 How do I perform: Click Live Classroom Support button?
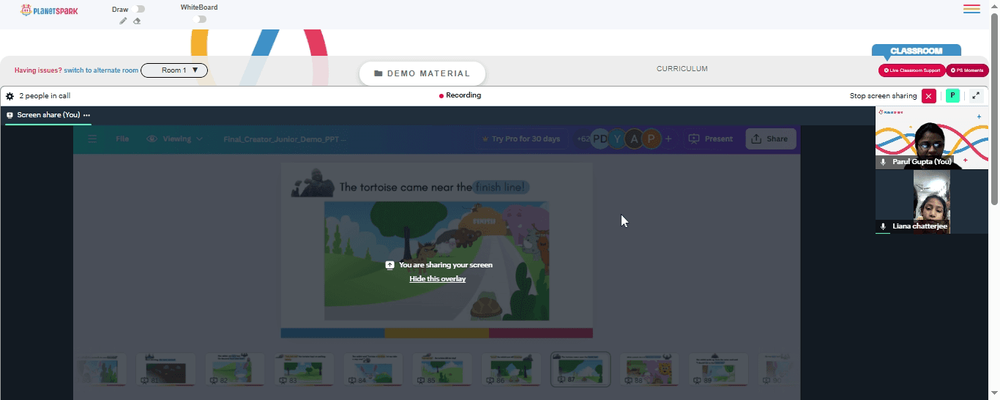pyautogui.click(x=911, y=70)
